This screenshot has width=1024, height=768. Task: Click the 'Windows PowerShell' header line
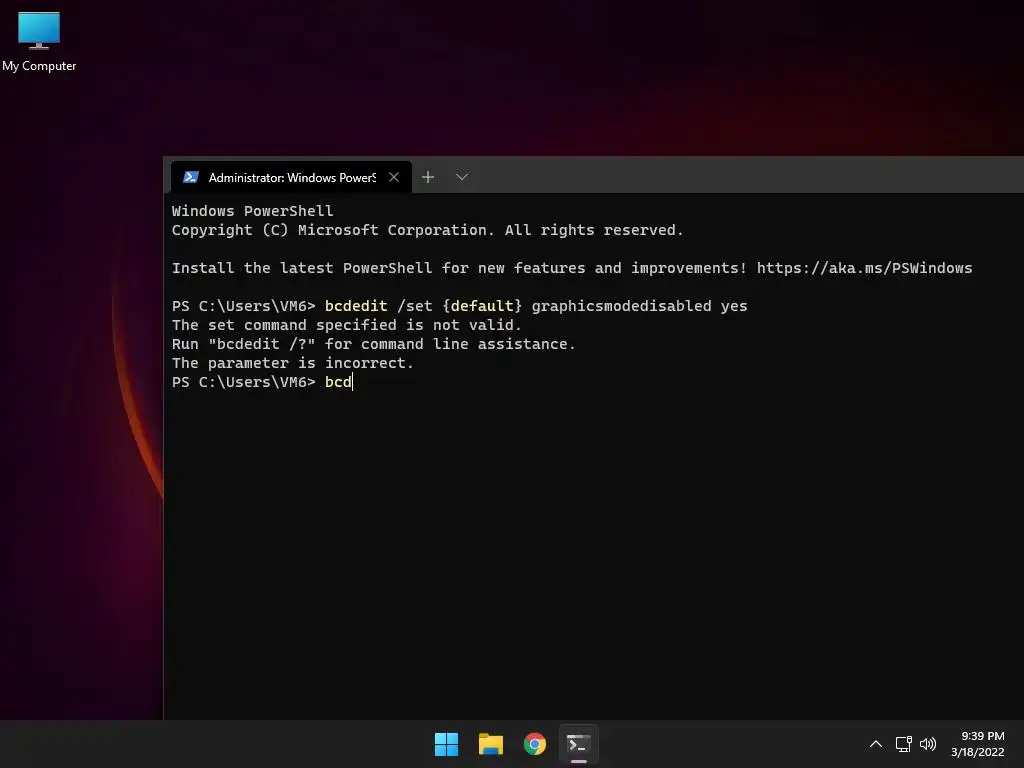coord(253,211)
